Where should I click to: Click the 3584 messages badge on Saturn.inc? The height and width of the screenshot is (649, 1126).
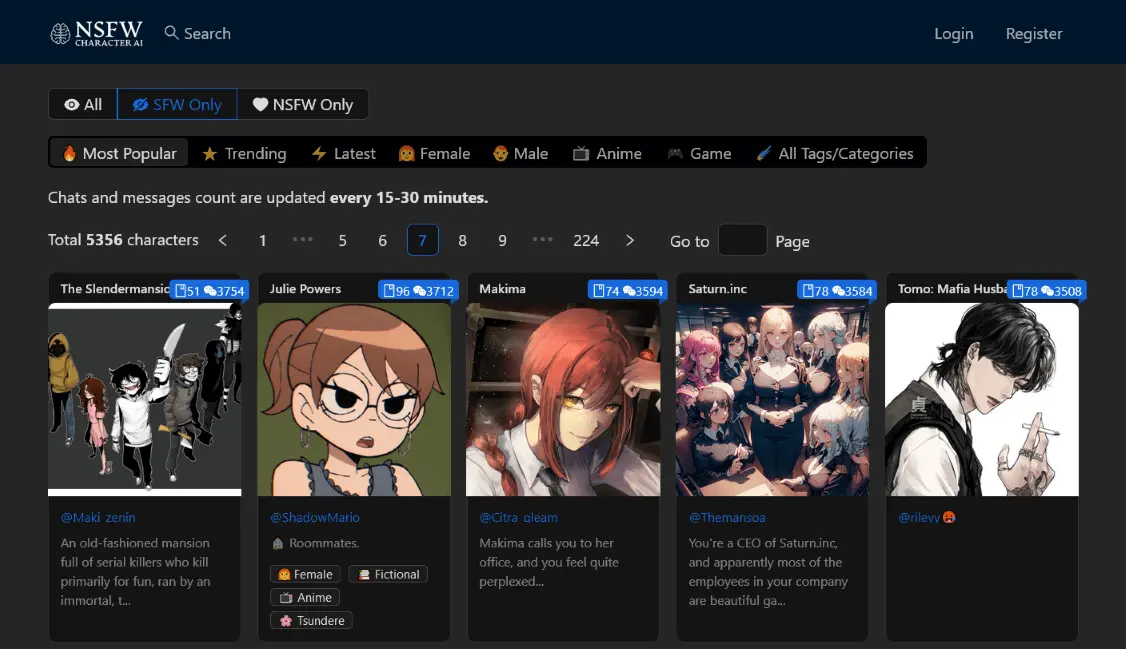(852, 291)
